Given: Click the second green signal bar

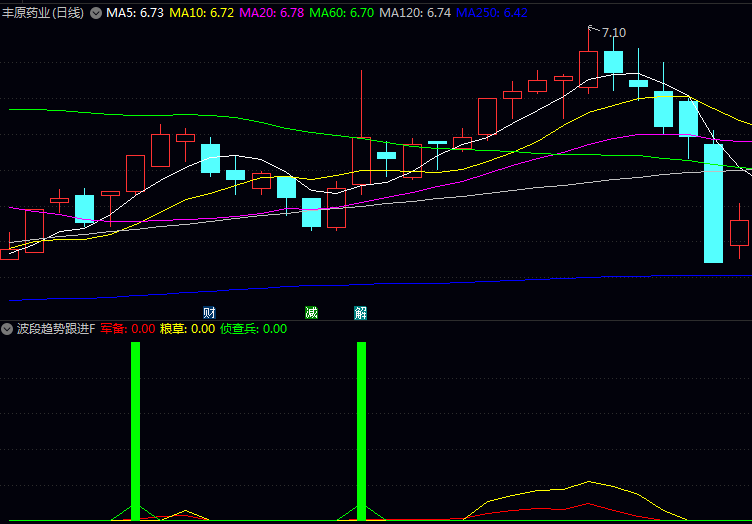Looking at the screenshot, I should pos(361,430).
